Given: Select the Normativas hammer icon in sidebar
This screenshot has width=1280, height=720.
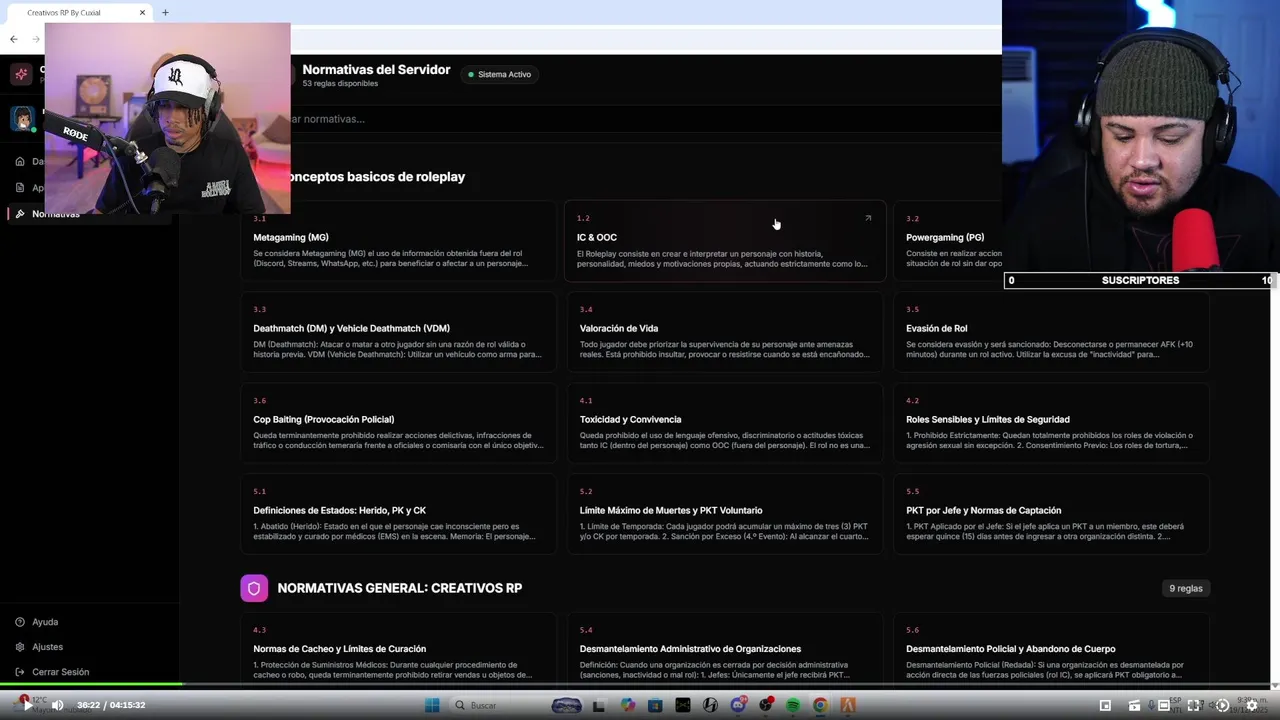Looking at the screenshot, I should pos(20,214).
